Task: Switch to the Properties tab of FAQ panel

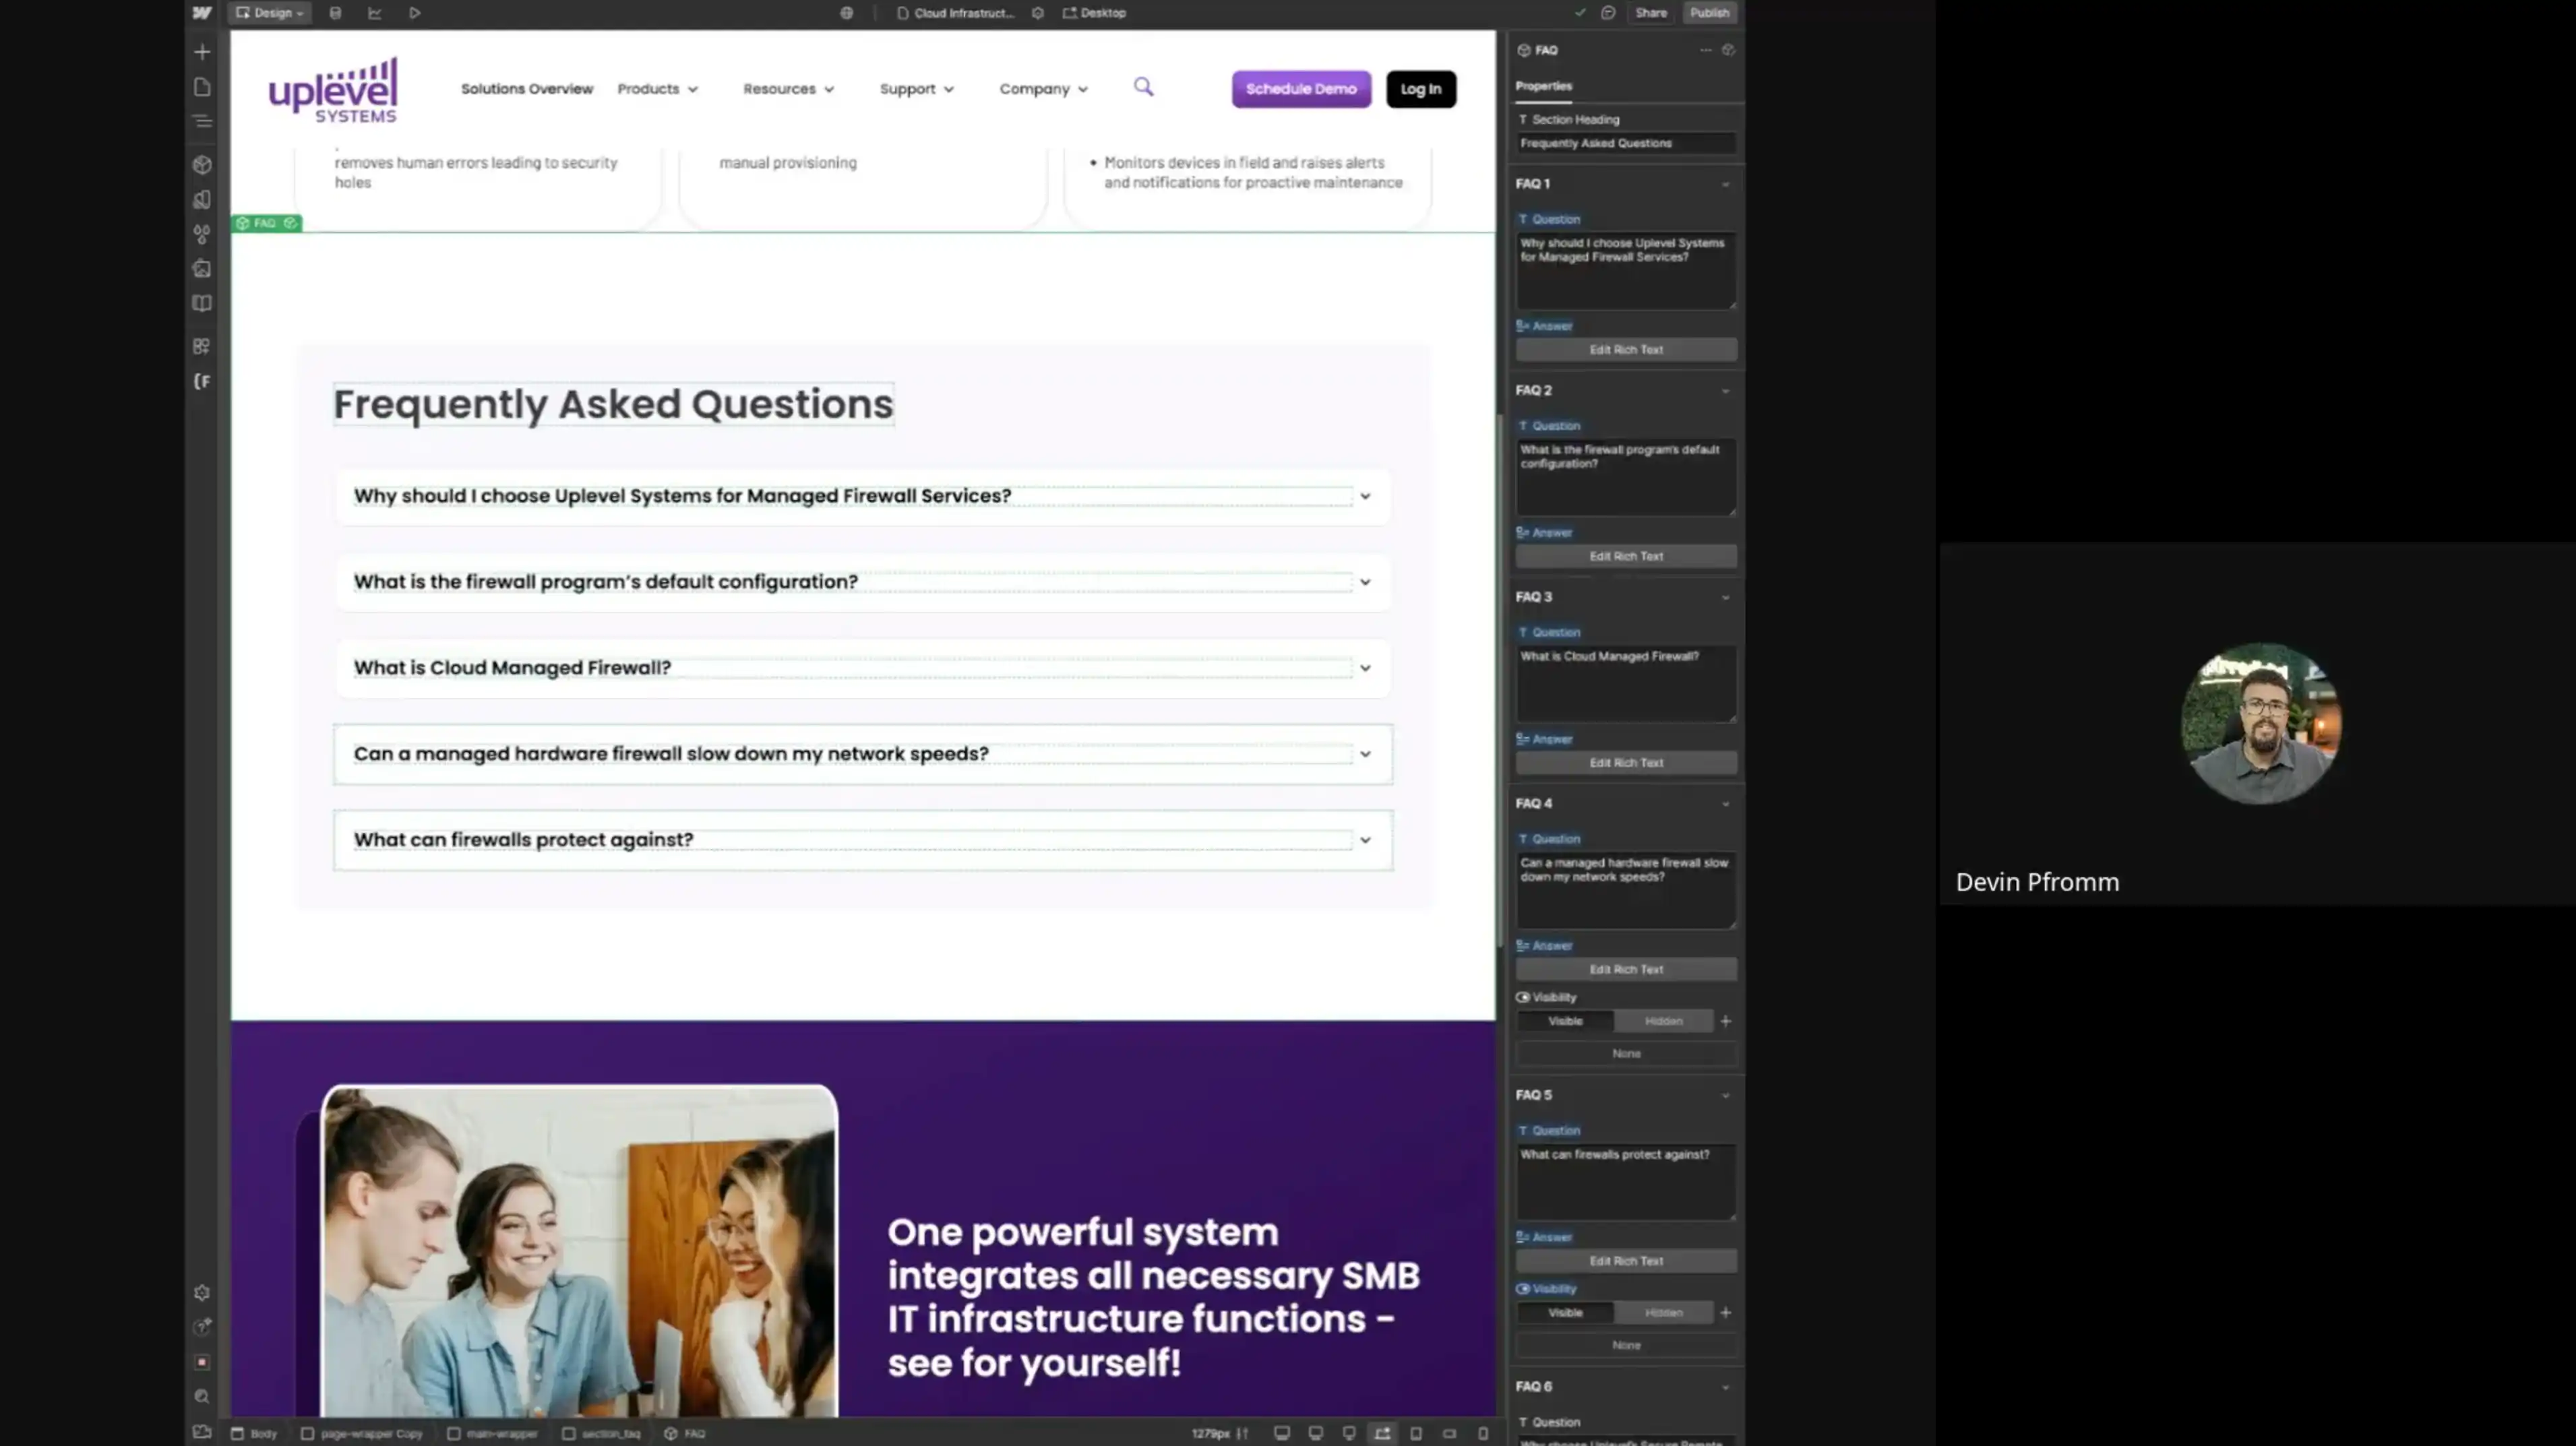Action: click(x=1543, y=86)
